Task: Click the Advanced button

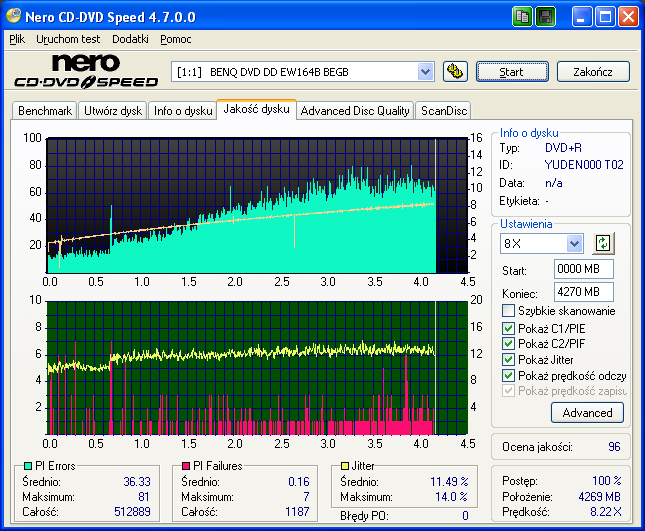Action: (x=587, y=413)
